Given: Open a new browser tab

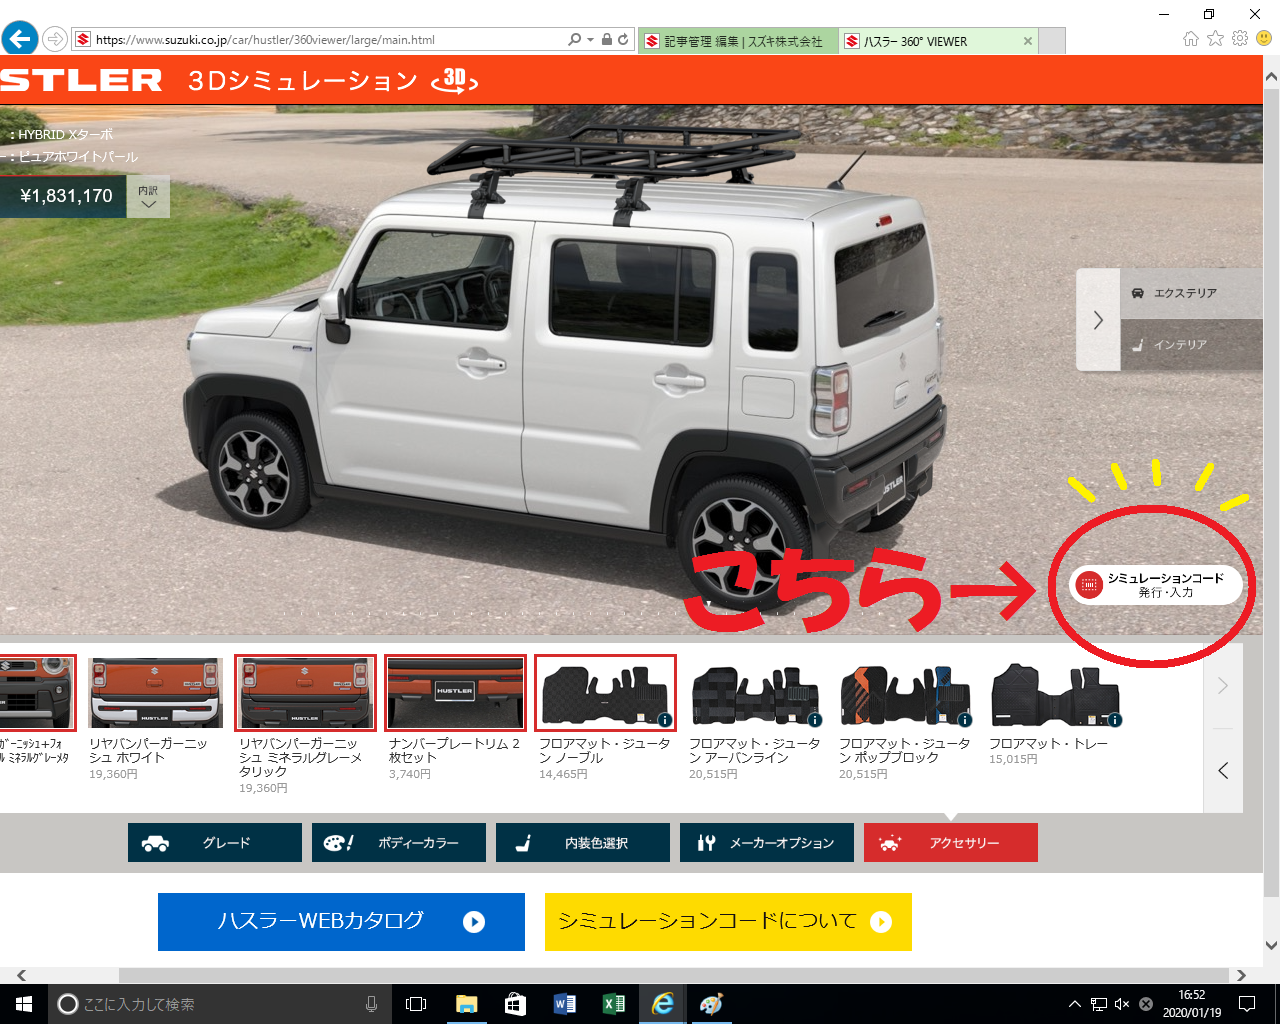Looking at the screenshot, I should coord(1052,41).
